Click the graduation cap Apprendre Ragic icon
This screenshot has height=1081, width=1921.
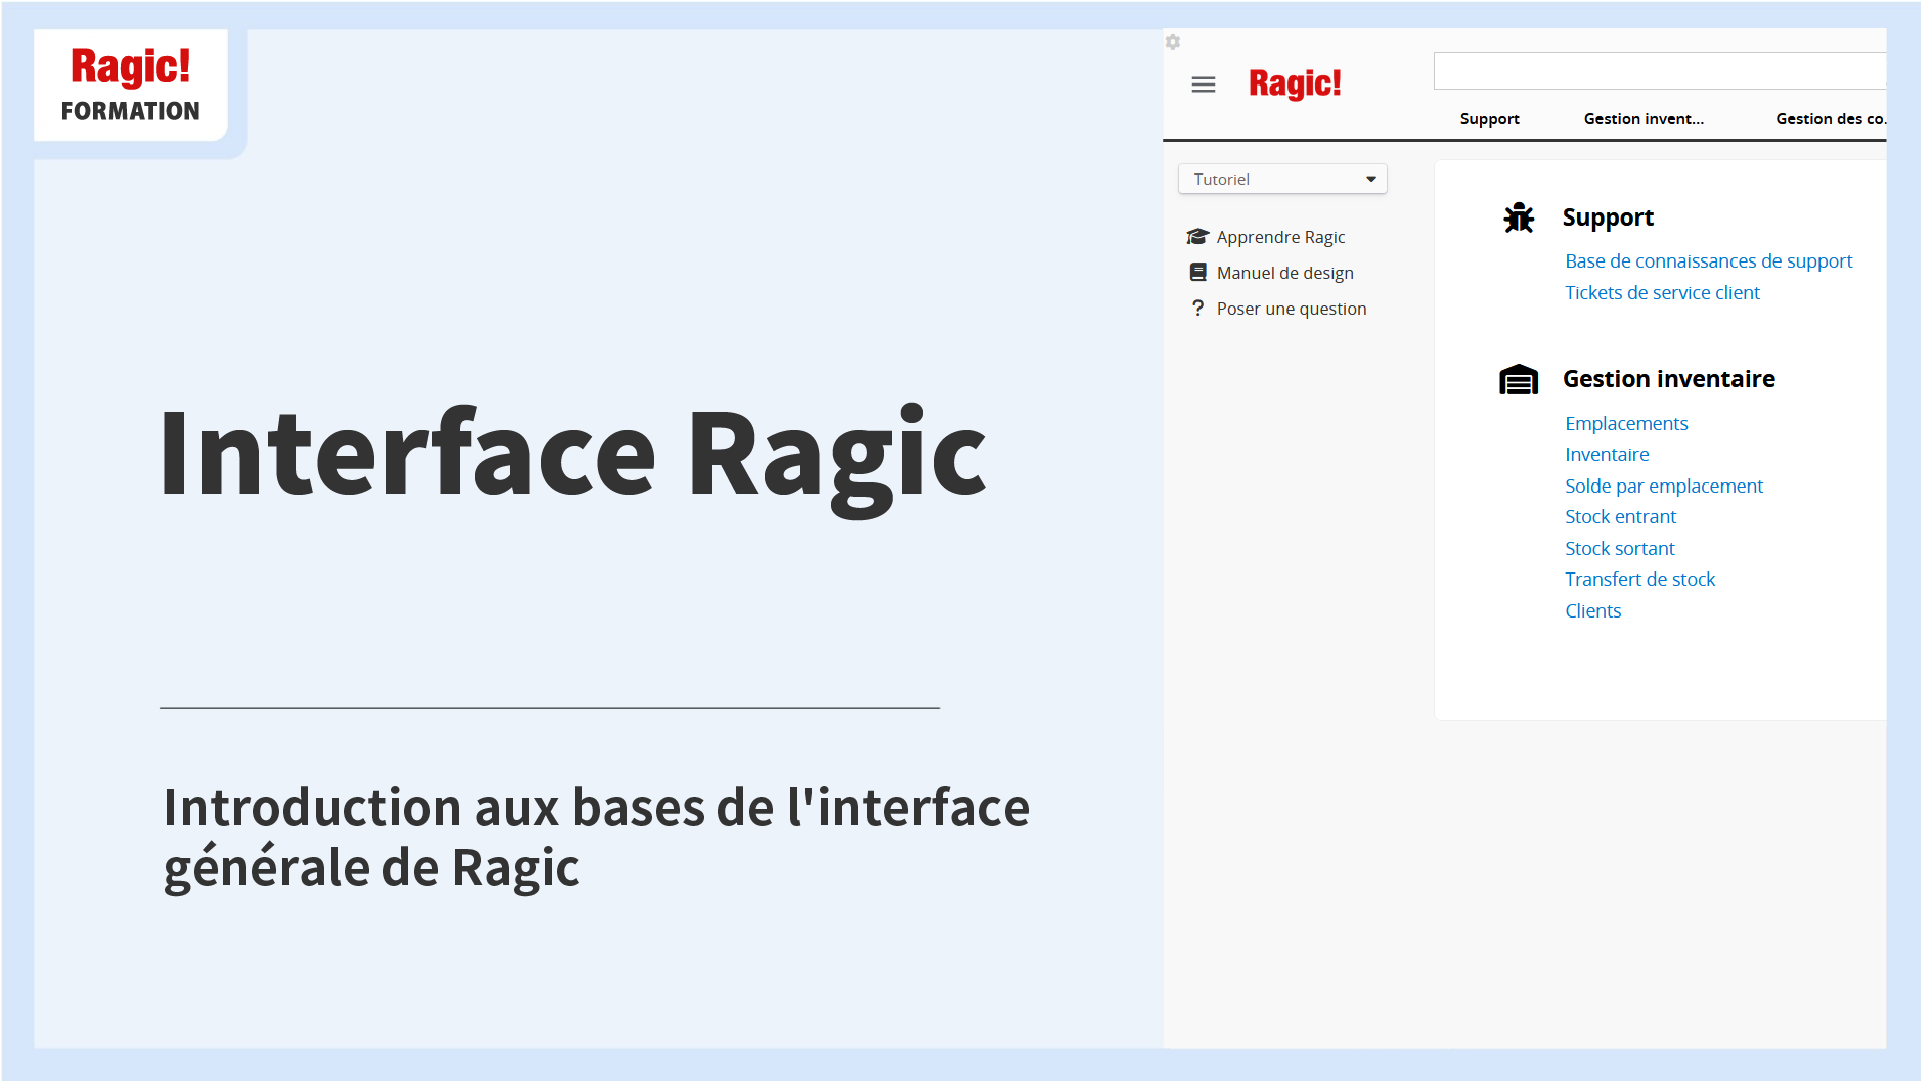(1197, 237)
